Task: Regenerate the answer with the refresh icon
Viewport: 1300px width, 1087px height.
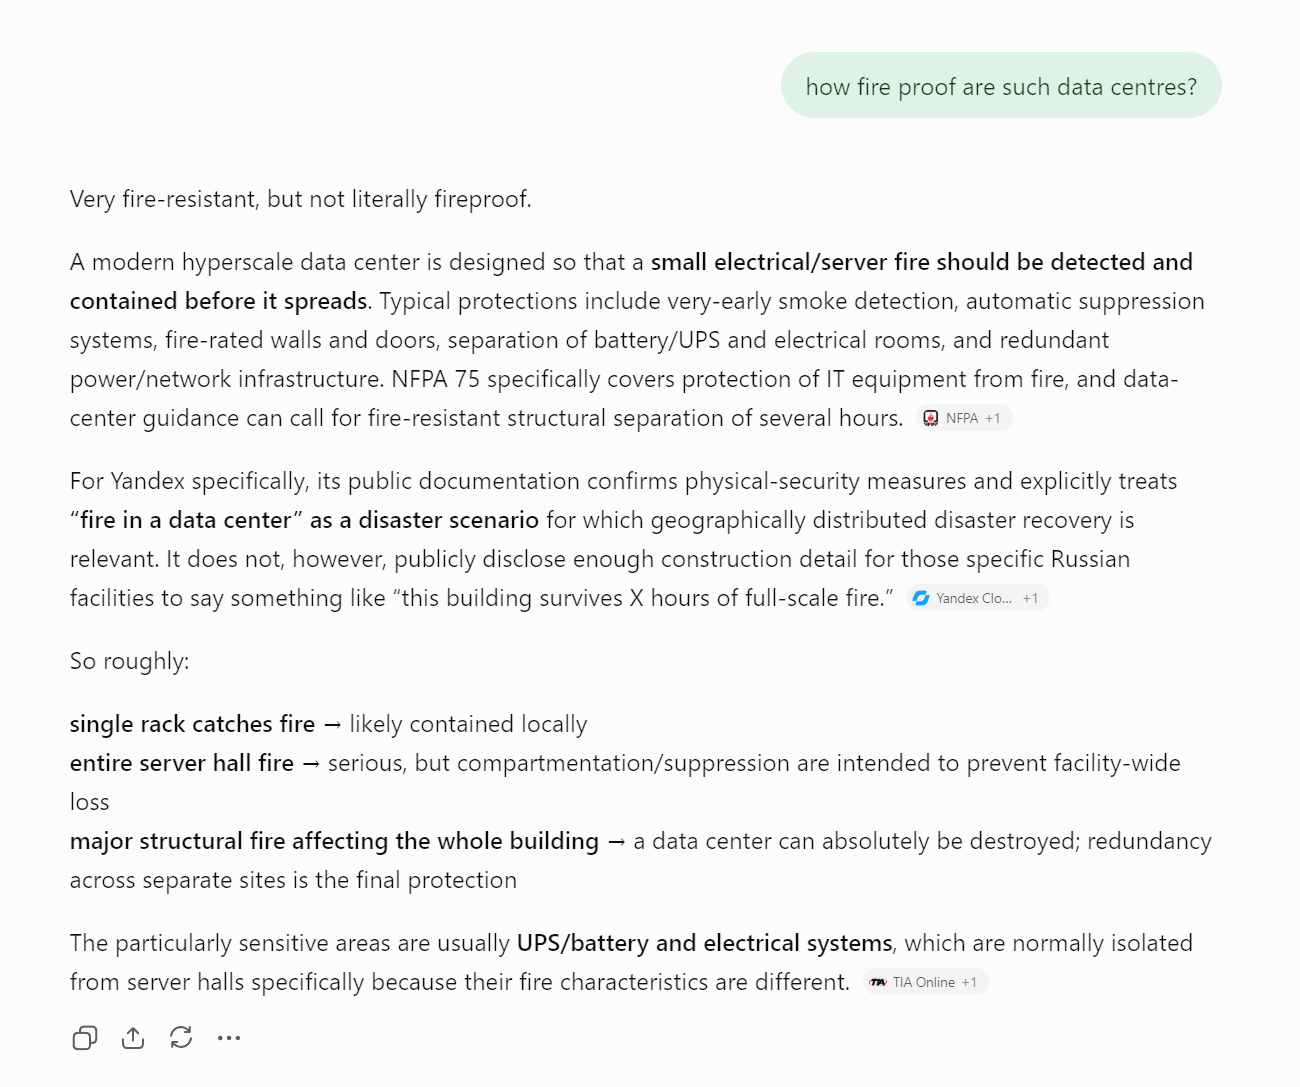Action: 181,1038
